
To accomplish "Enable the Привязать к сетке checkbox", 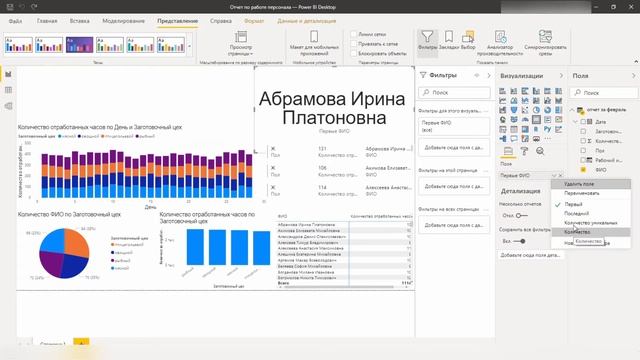I will tap(354, 44).
